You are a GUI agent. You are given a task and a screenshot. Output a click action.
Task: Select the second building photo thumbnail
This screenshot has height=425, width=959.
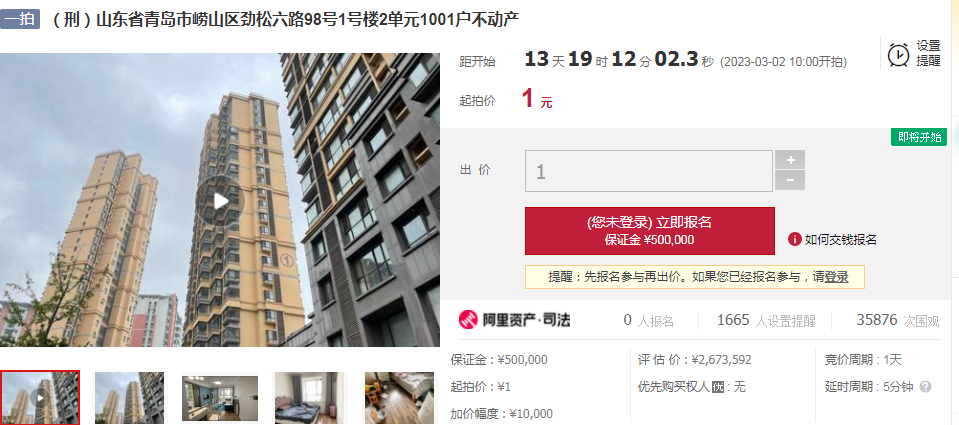pyautogui.click(x=129, y=397)
